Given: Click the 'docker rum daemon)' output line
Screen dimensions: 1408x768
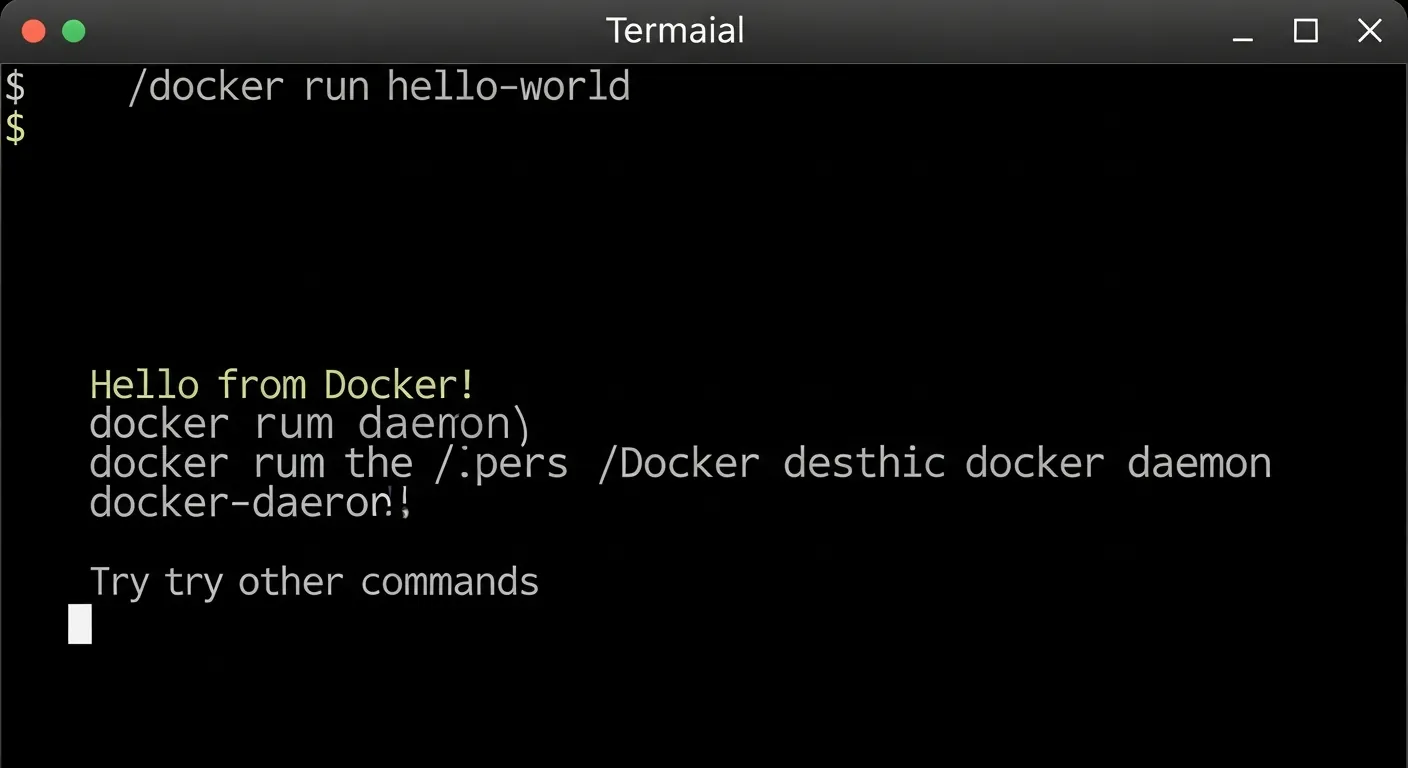Looking at the screenshot, I should (310, 423).
